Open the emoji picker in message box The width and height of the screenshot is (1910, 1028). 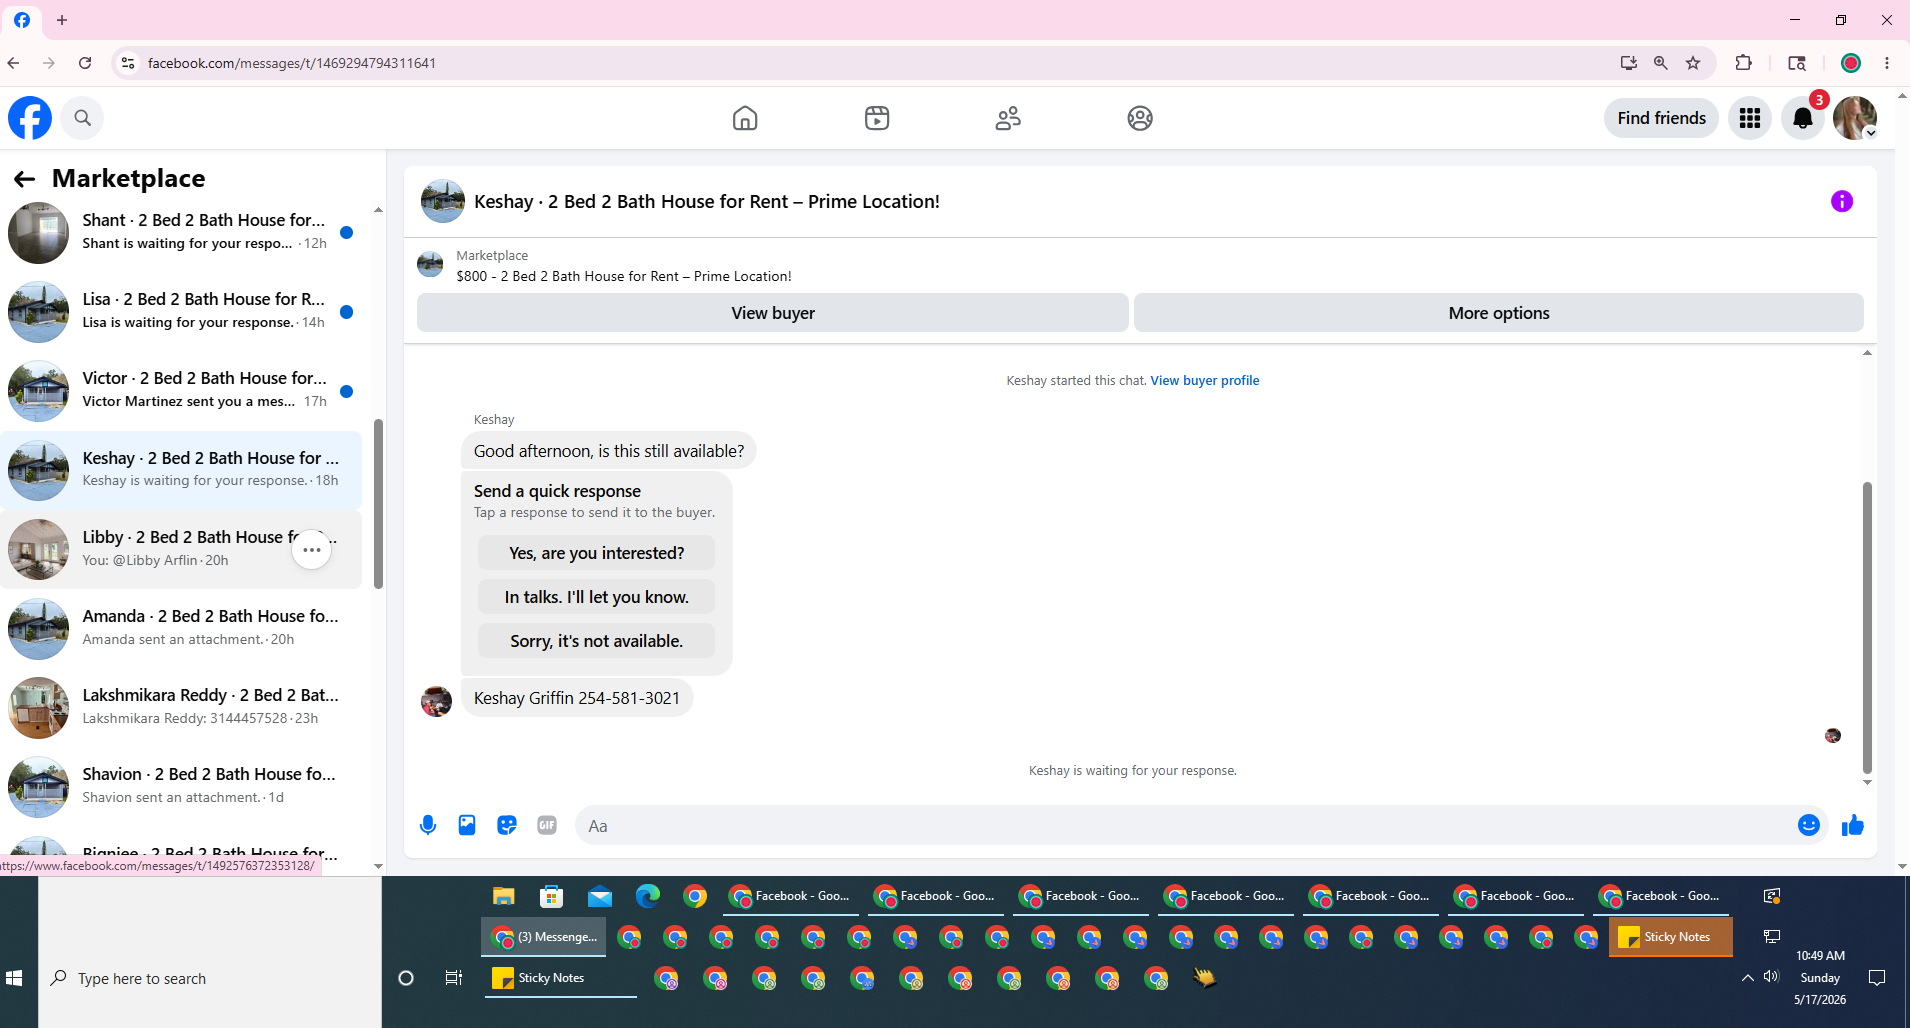[1808, 825]
